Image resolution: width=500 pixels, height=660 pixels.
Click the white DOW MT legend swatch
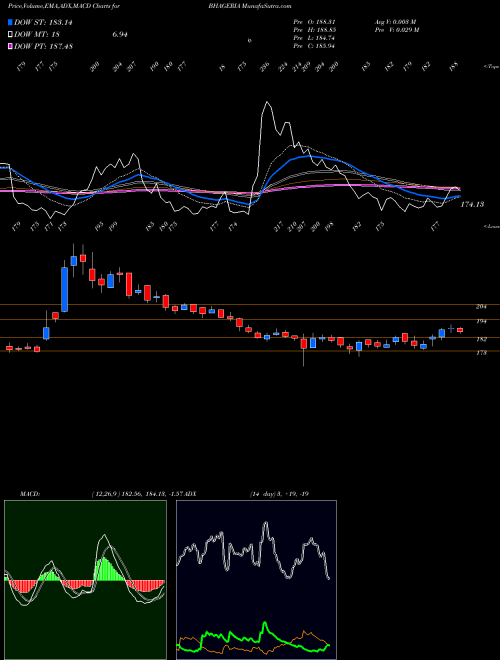11,35
